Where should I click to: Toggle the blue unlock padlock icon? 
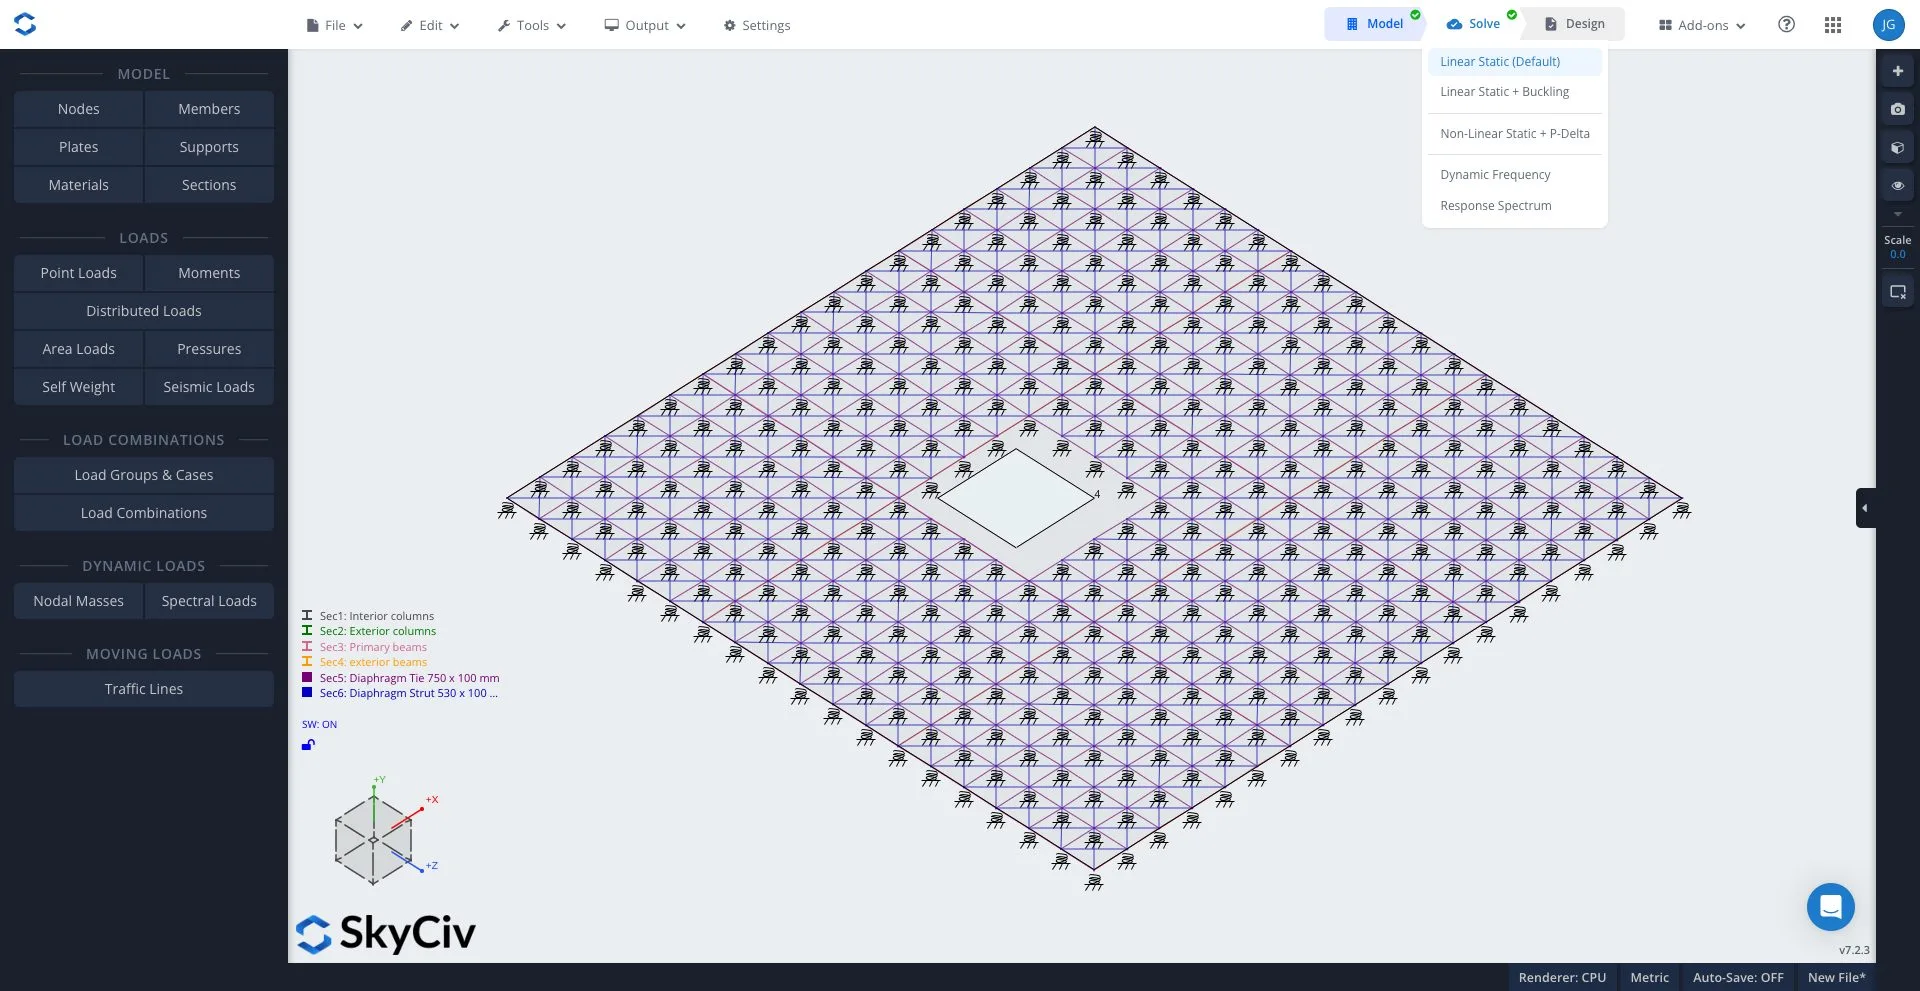point(308,745)
